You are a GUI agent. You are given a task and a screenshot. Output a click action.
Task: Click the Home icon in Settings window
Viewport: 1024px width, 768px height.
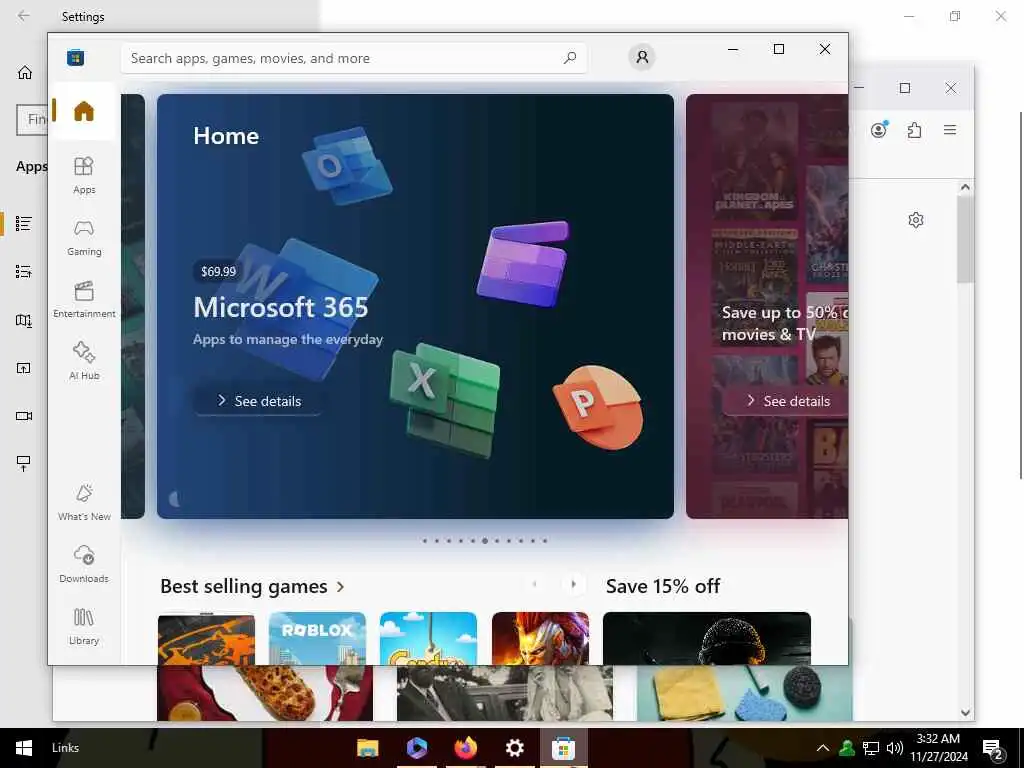click(24, 72)
